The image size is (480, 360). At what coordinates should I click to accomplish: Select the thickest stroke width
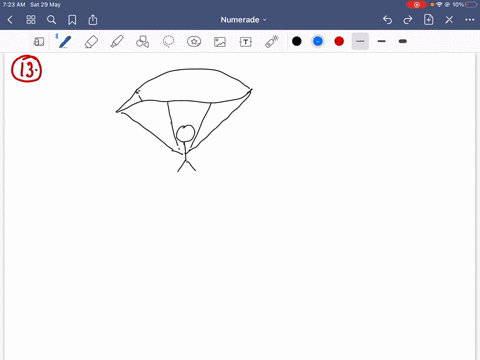pyautogui.click(x=403, y=41)
